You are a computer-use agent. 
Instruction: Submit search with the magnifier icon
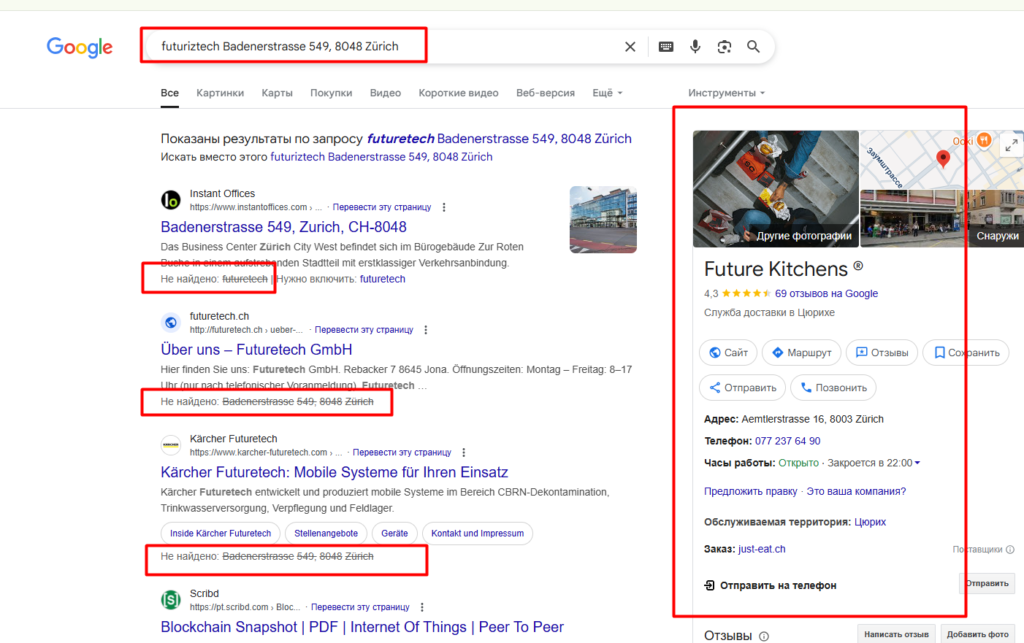[x=753, y=46]
